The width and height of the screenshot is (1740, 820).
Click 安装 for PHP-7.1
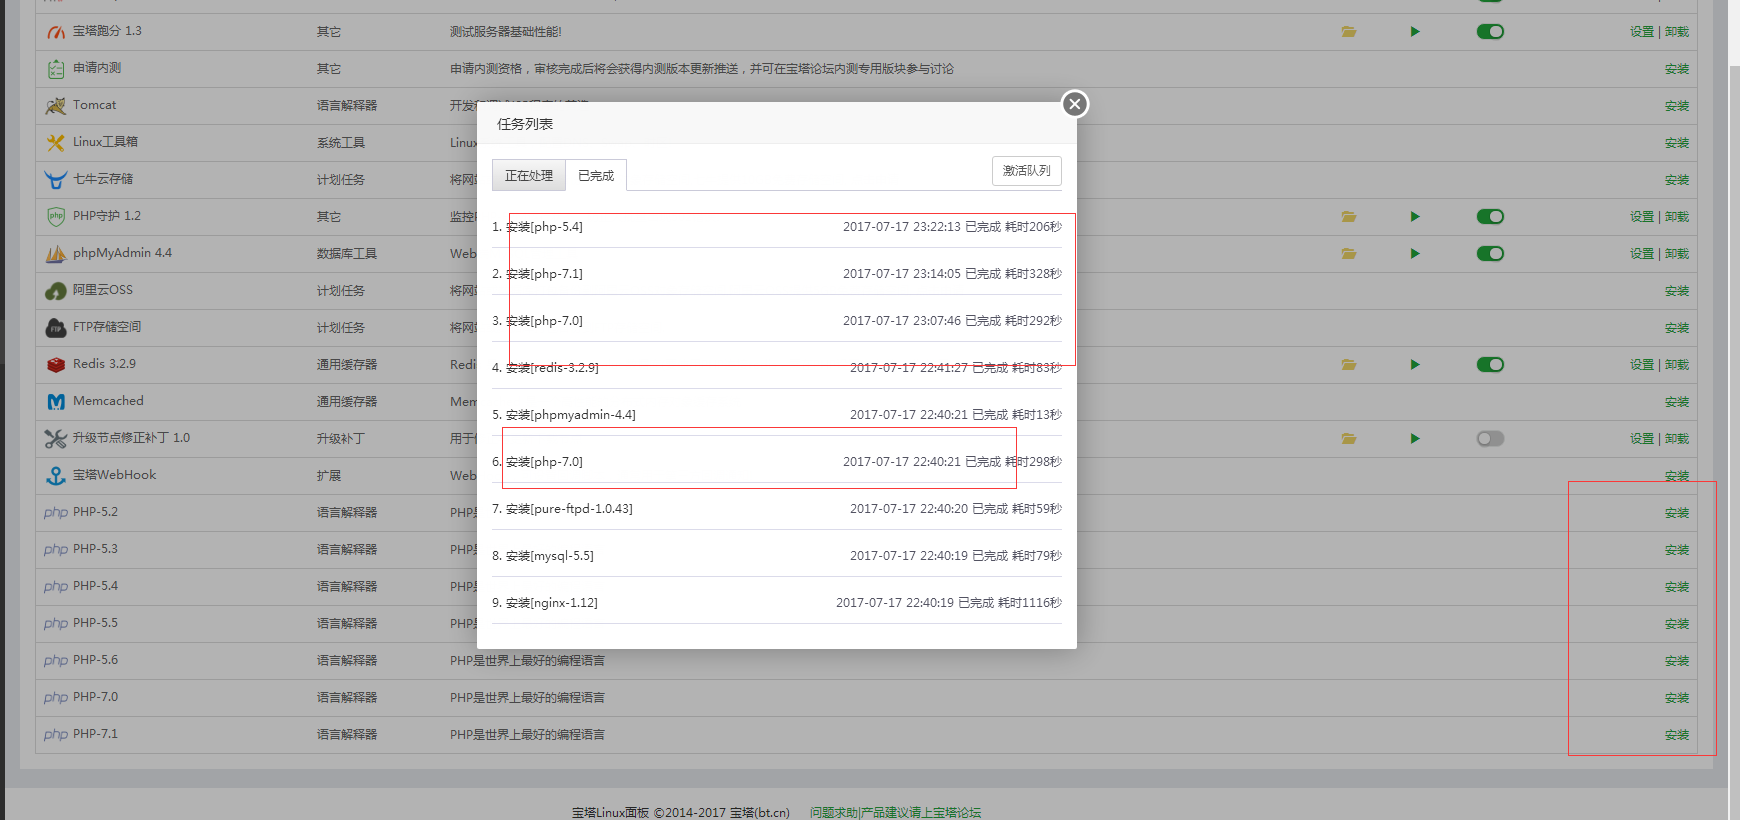pyautogui.click(x=1677, y=735)
